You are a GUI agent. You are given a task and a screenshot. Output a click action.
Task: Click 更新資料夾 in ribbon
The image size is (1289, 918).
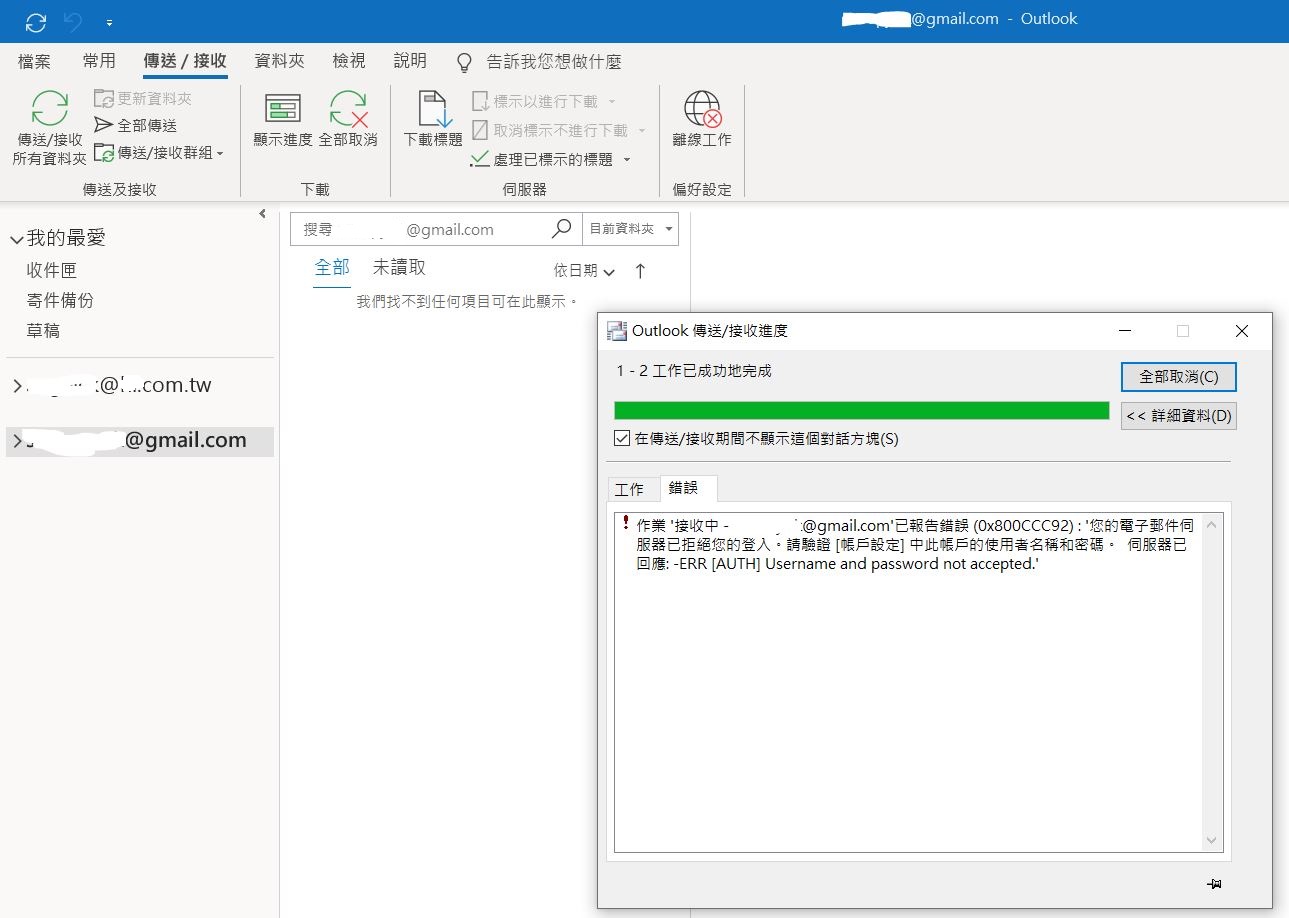142,98
